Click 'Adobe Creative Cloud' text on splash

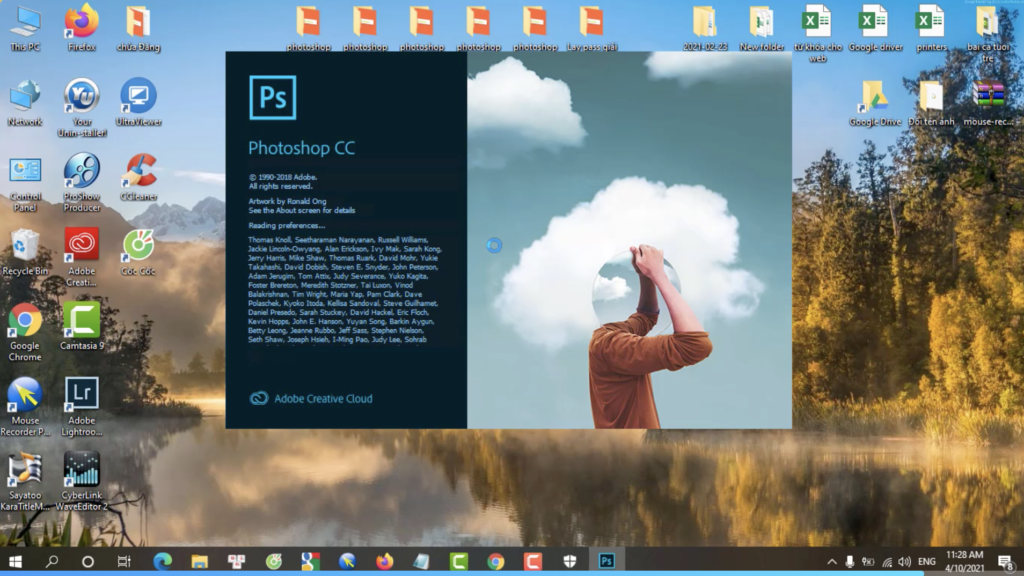[x=323, y=398]
